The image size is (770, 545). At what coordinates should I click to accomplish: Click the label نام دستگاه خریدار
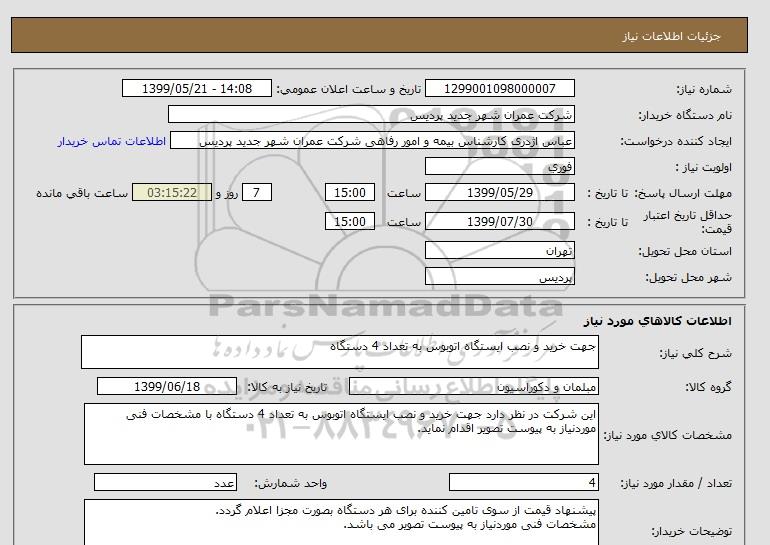685,115
